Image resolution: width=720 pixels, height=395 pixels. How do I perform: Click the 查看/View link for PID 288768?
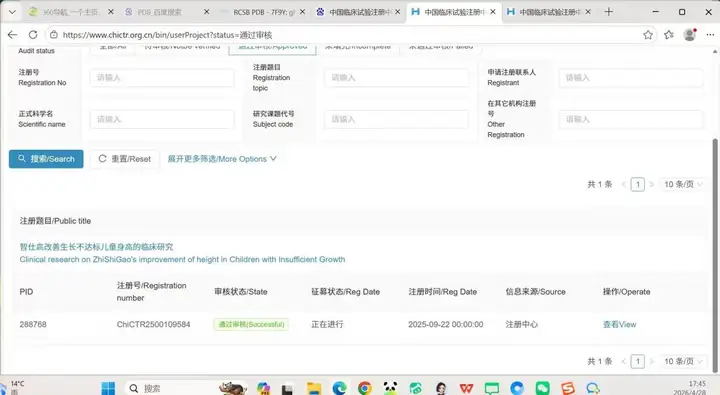tap(619, 324)
